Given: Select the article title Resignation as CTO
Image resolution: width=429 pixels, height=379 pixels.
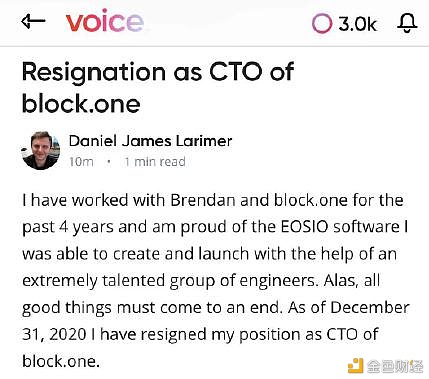Looking at the screenshot, I should click(158, 72).
